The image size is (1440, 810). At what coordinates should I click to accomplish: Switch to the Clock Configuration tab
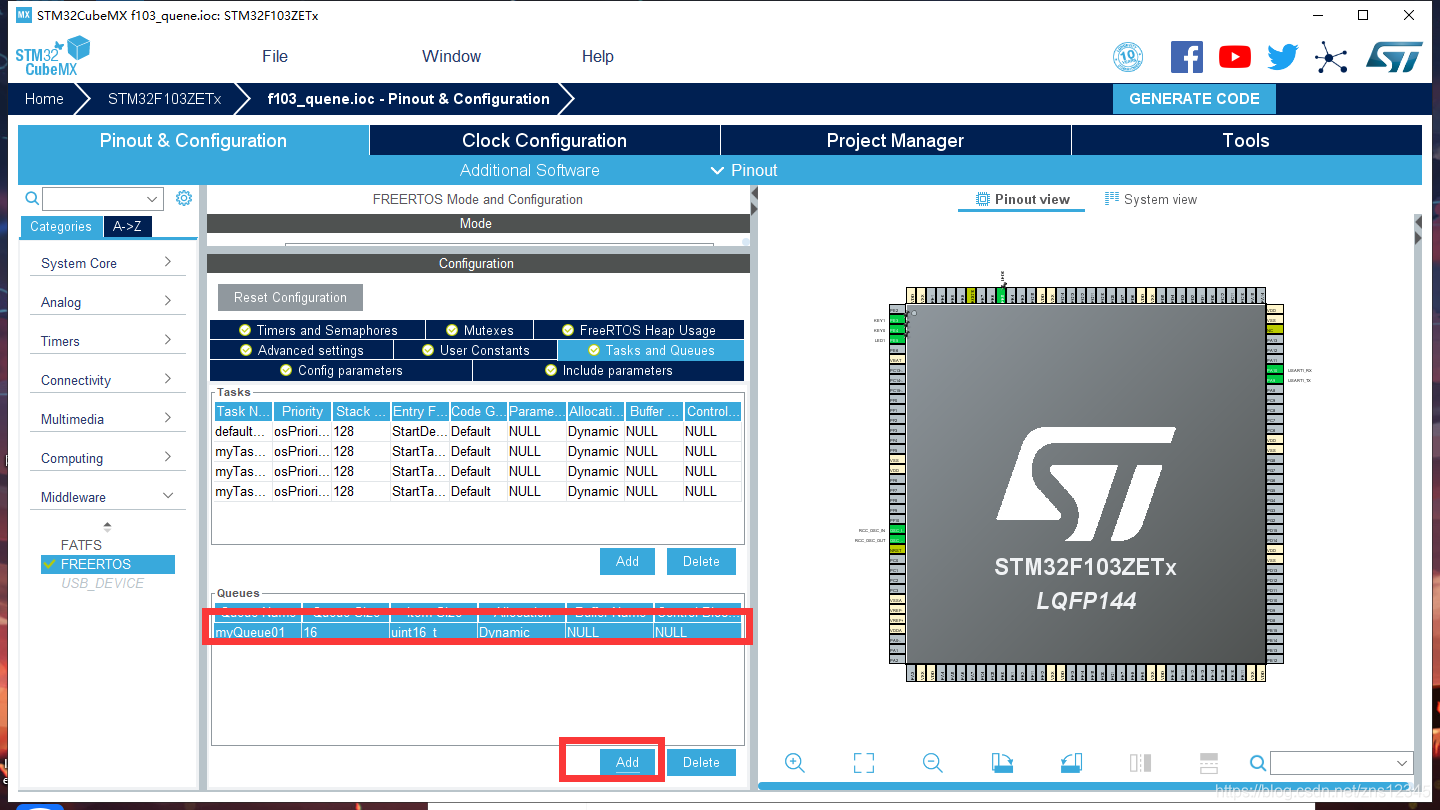click(544, 140)
